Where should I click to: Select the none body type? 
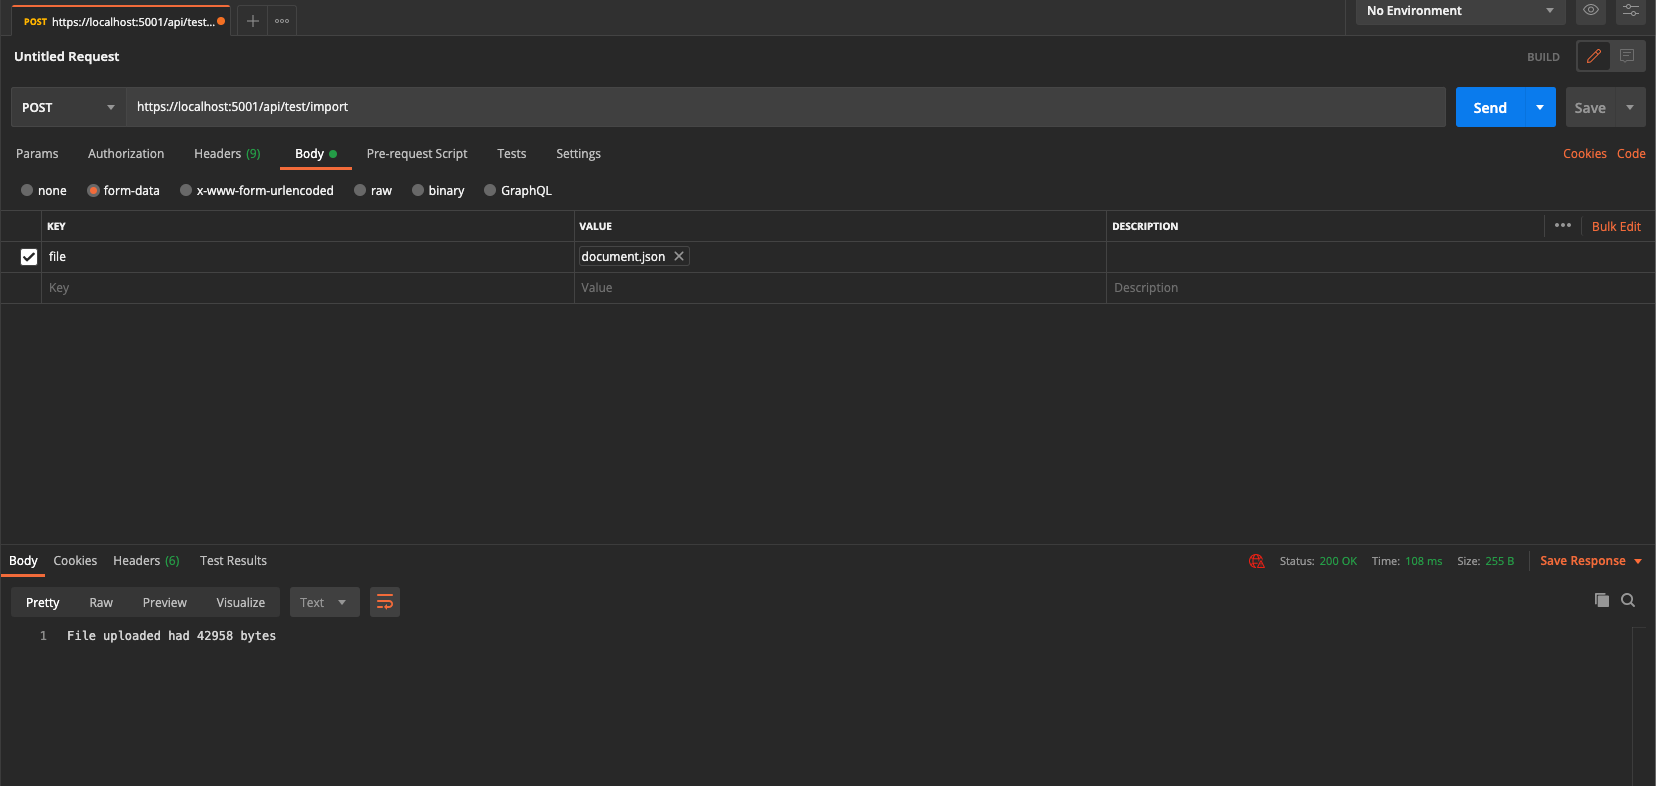[x=44, y=190]
